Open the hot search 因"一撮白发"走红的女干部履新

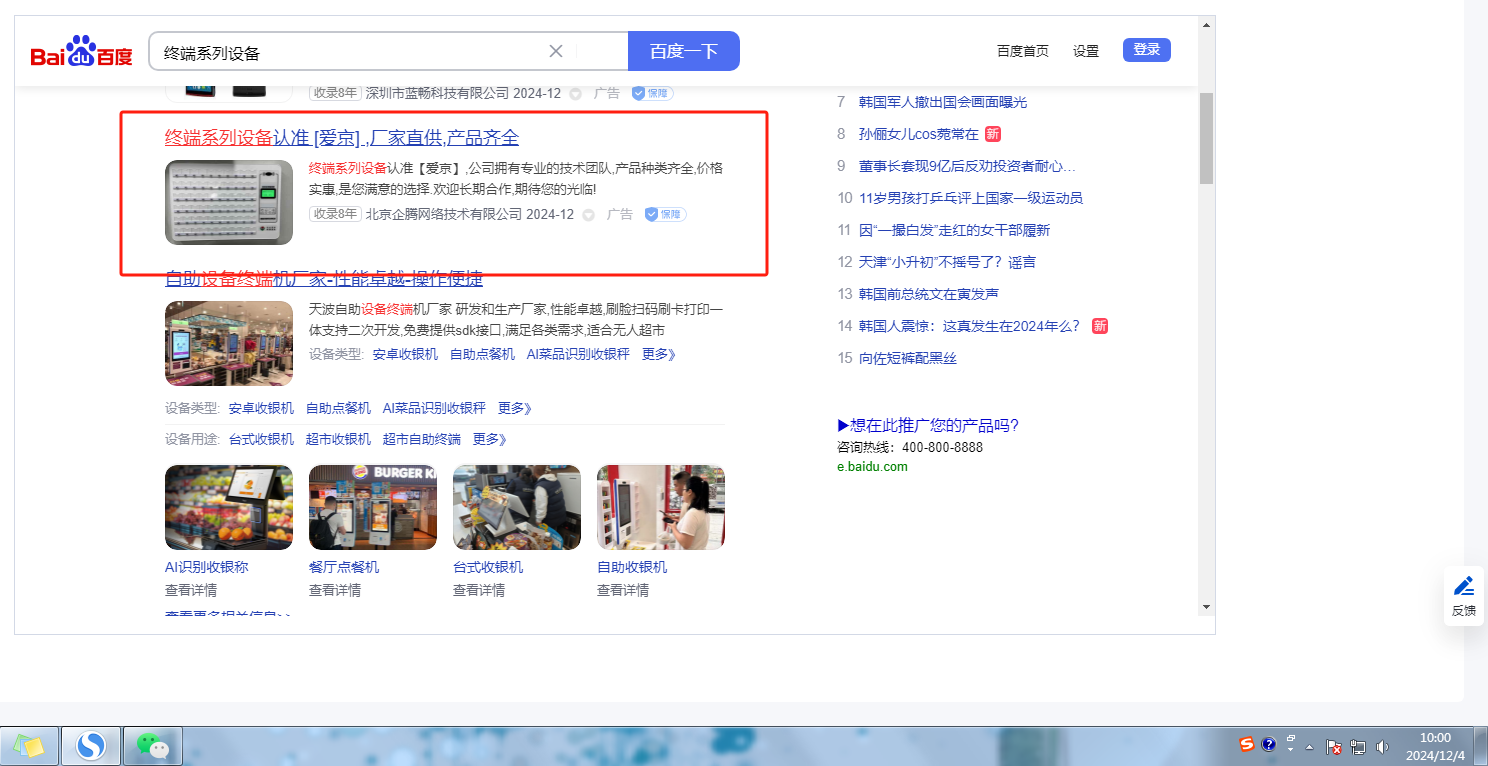(955, 230)
